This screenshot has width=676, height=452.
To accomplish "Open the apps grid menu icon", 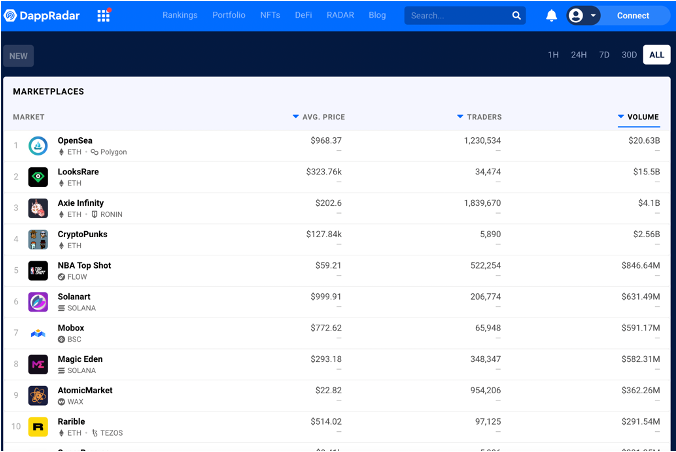I will (104, 16).
